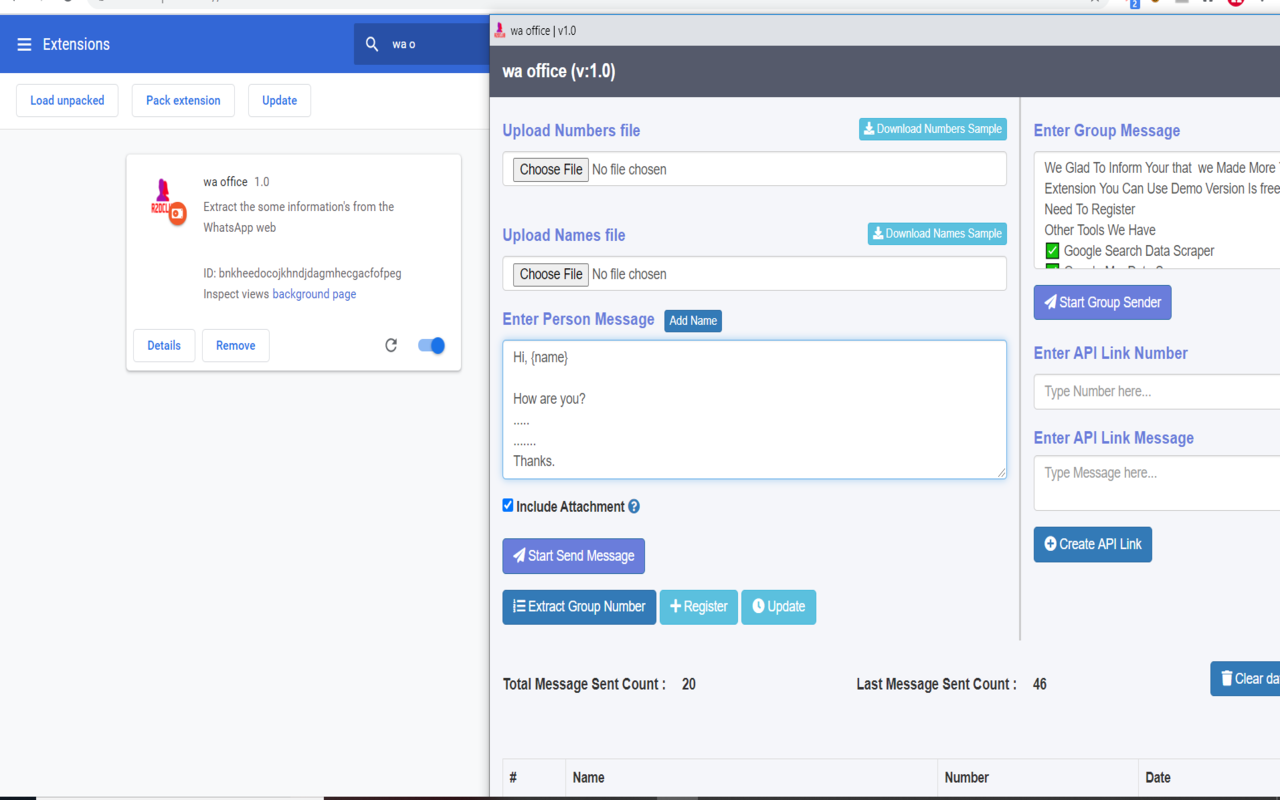Click the Upload Names file heading

[x=564, y=236]
